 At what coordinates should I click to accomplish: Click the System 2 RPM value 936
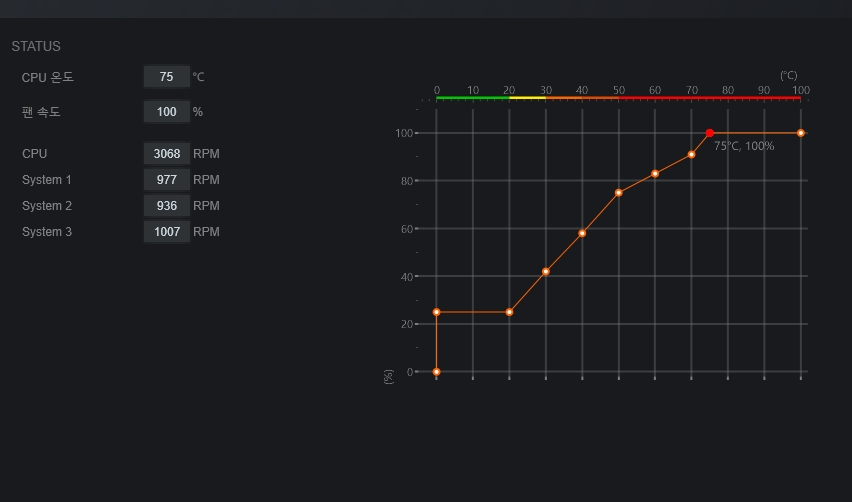167,206
